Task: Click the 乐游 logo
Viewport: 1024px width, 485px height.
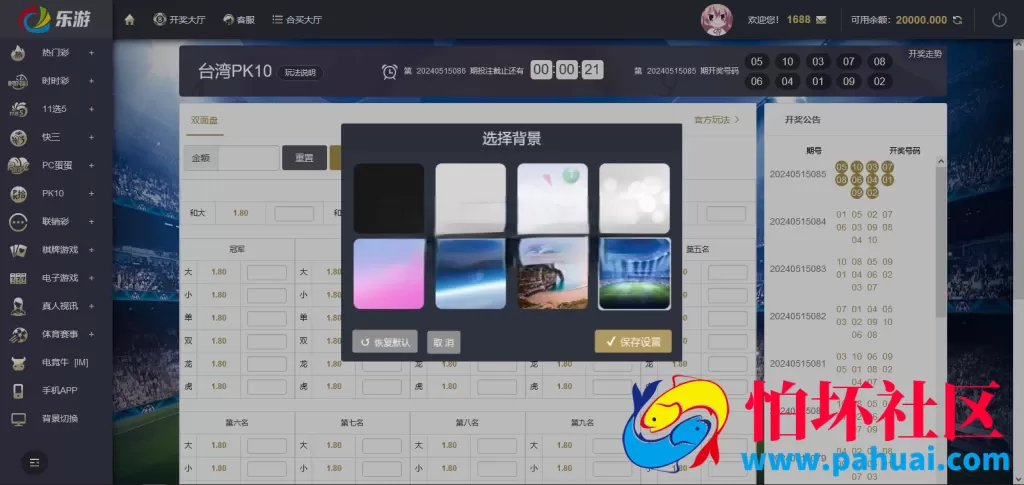Action: 55,18
